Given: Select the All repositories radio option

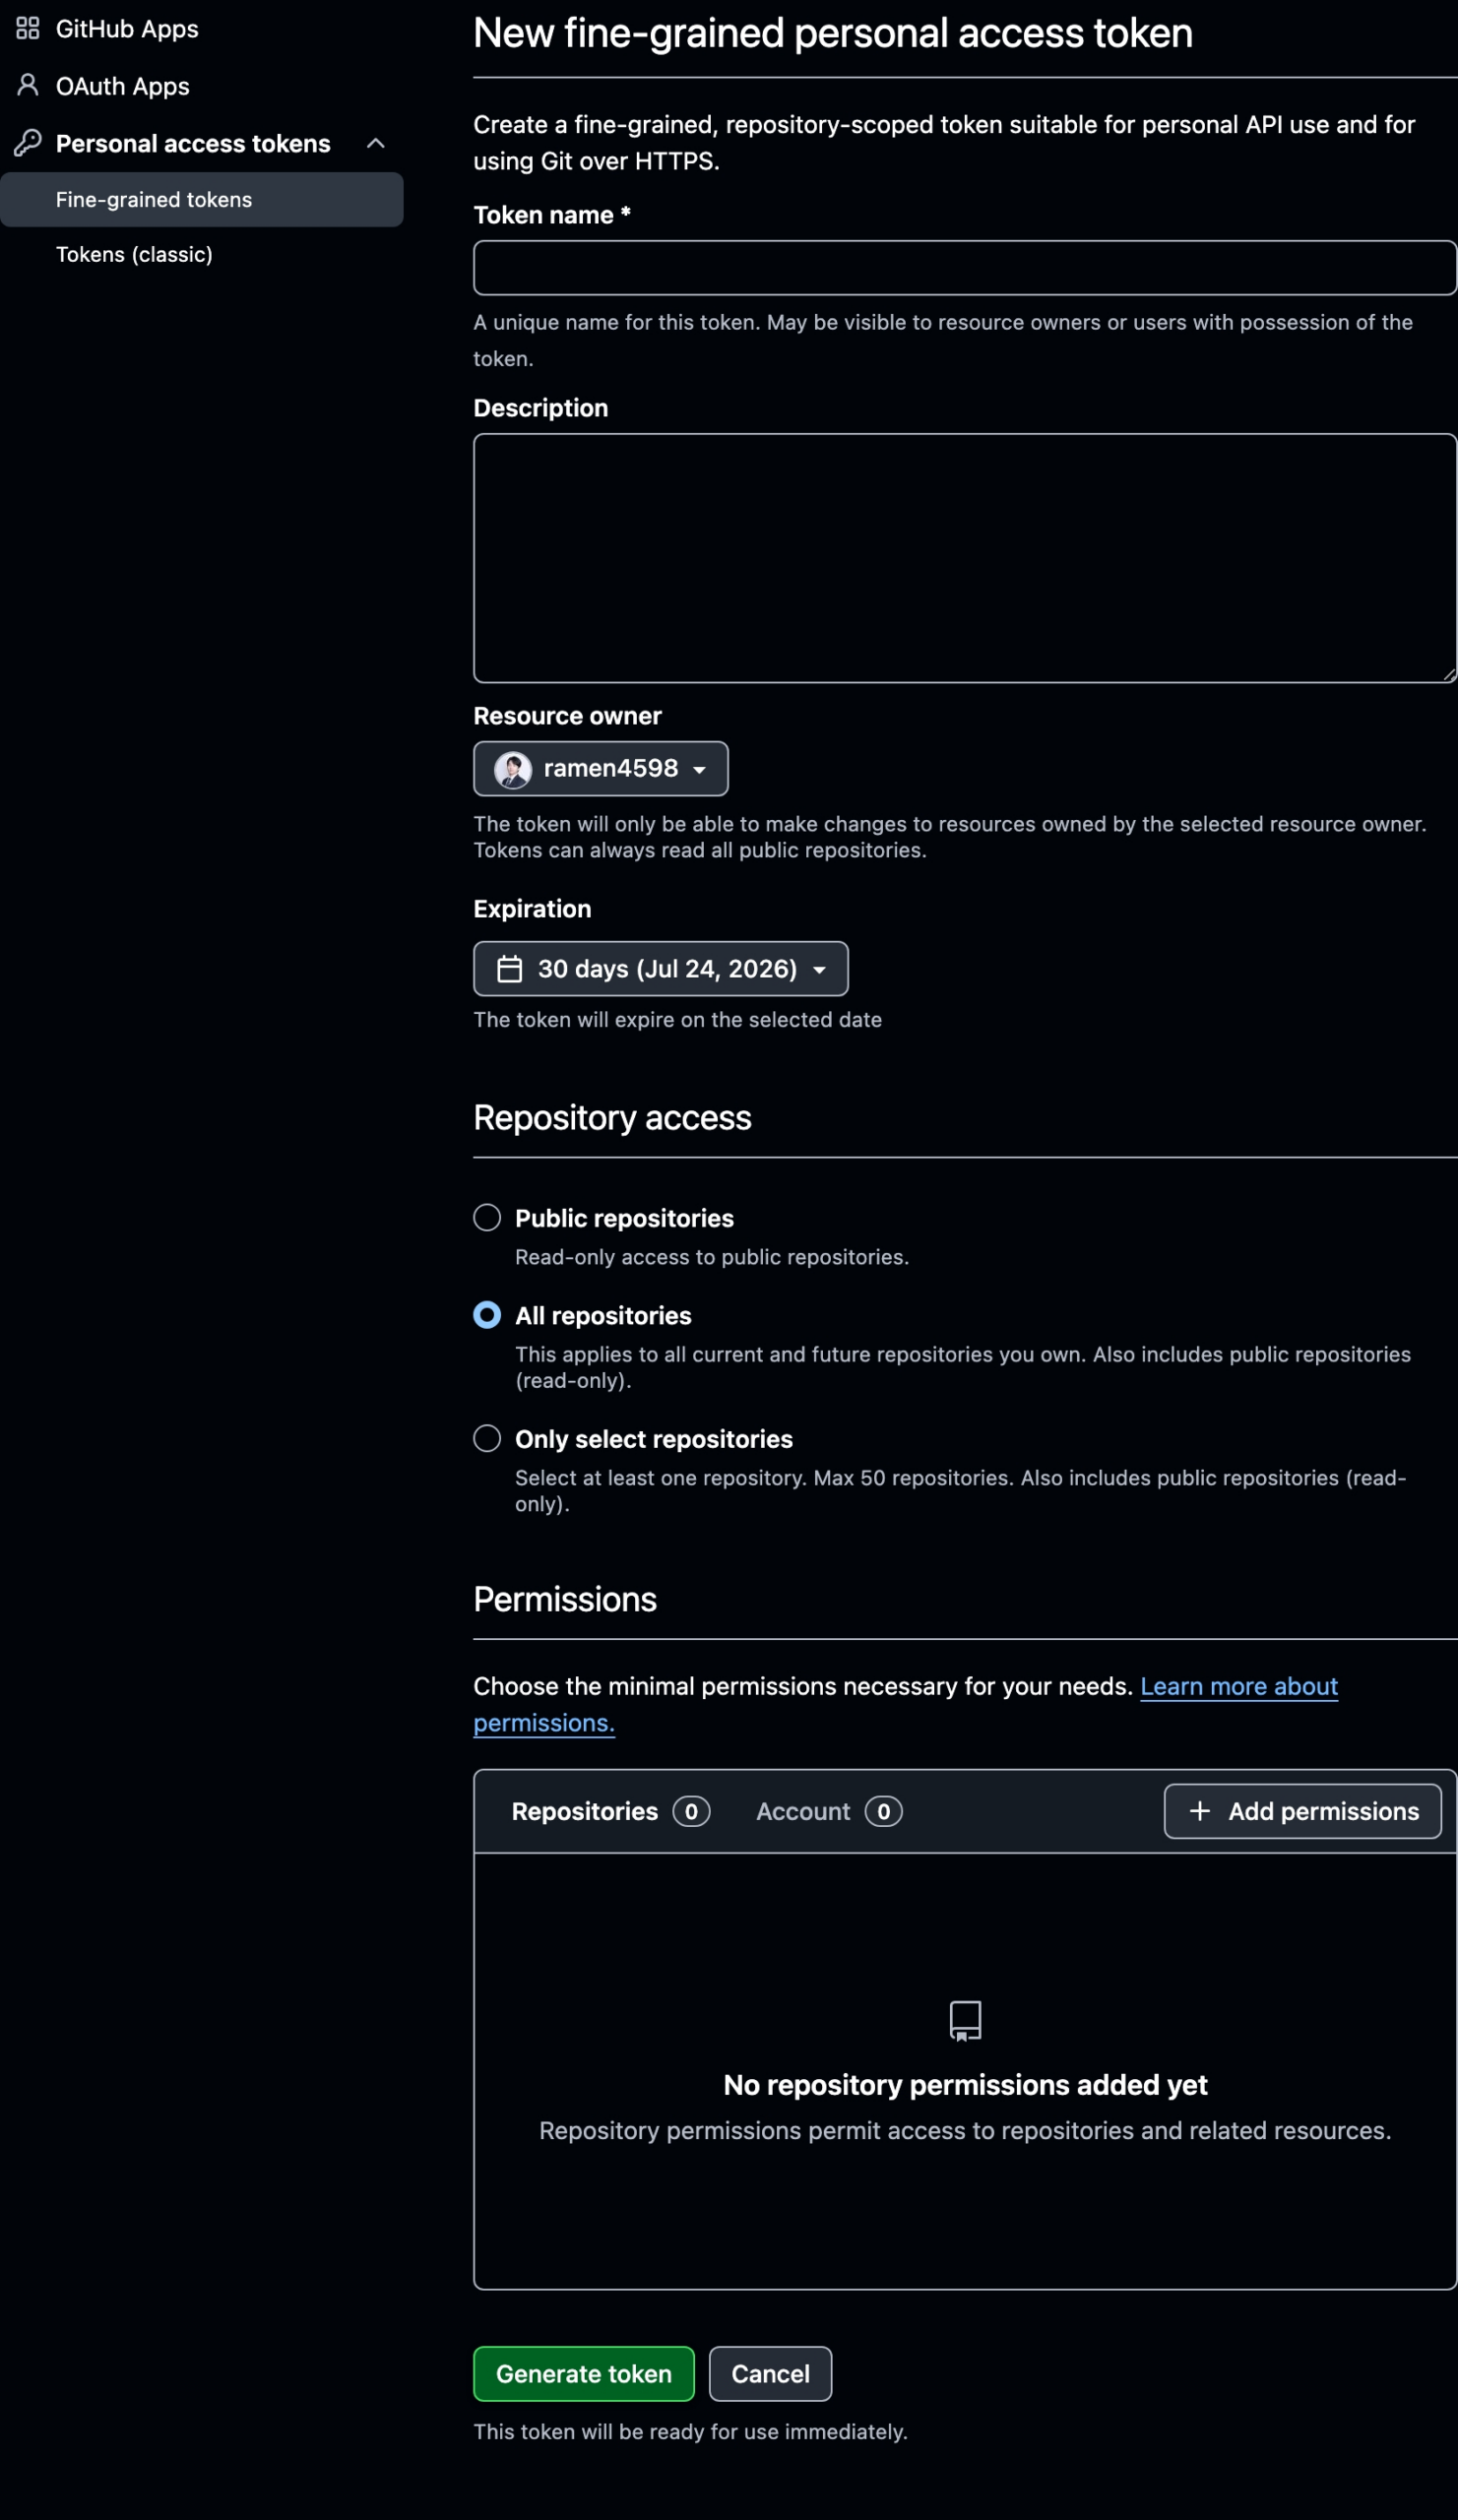Looking at the screenshot, I should pos(487,1315).
